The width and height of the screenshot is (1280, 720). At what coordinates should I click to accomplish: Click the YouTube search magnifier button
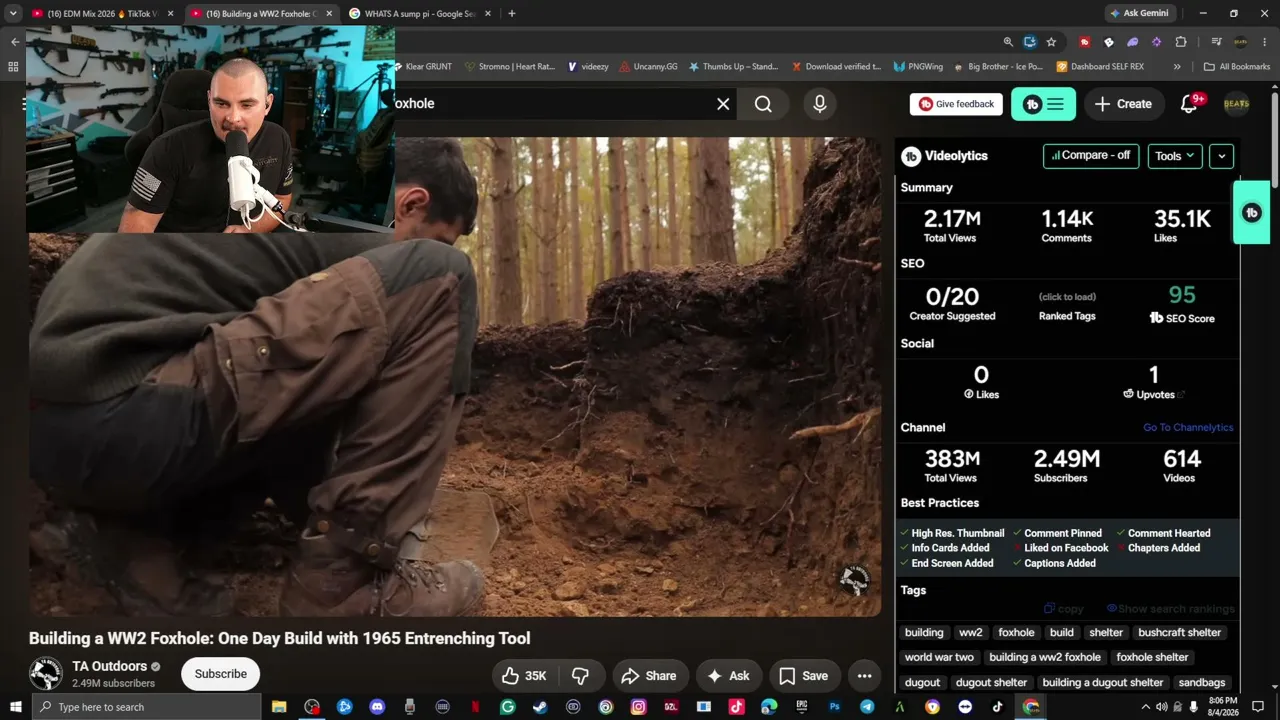coord(763,104)
